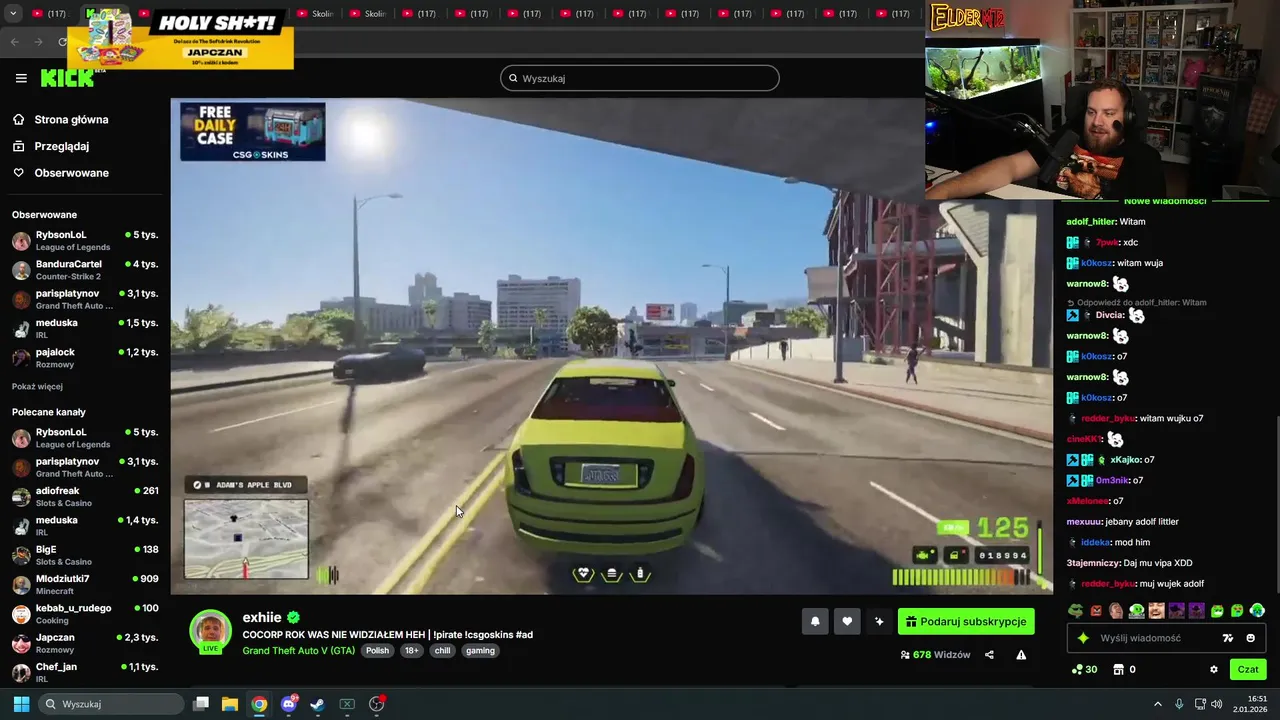Click the Kick logo
Image resolution: width=1280 pixels, height=720 pixels.
67,78
